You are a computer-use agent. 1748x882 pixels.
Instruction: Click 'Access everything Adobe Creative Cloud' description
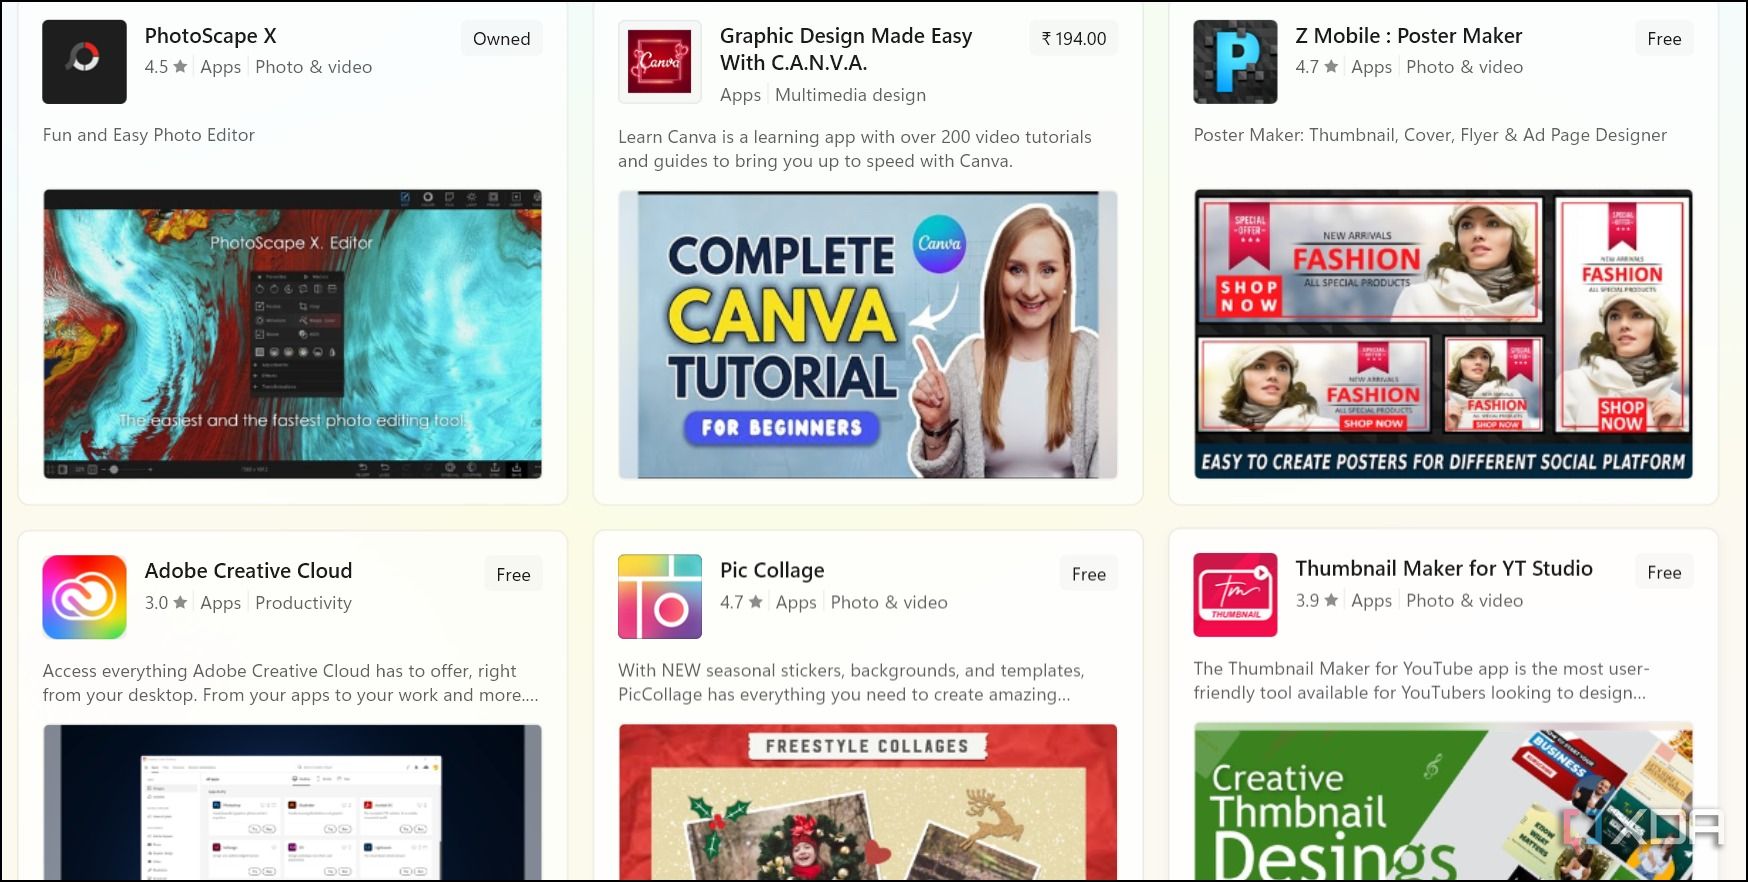pos(291,683)
